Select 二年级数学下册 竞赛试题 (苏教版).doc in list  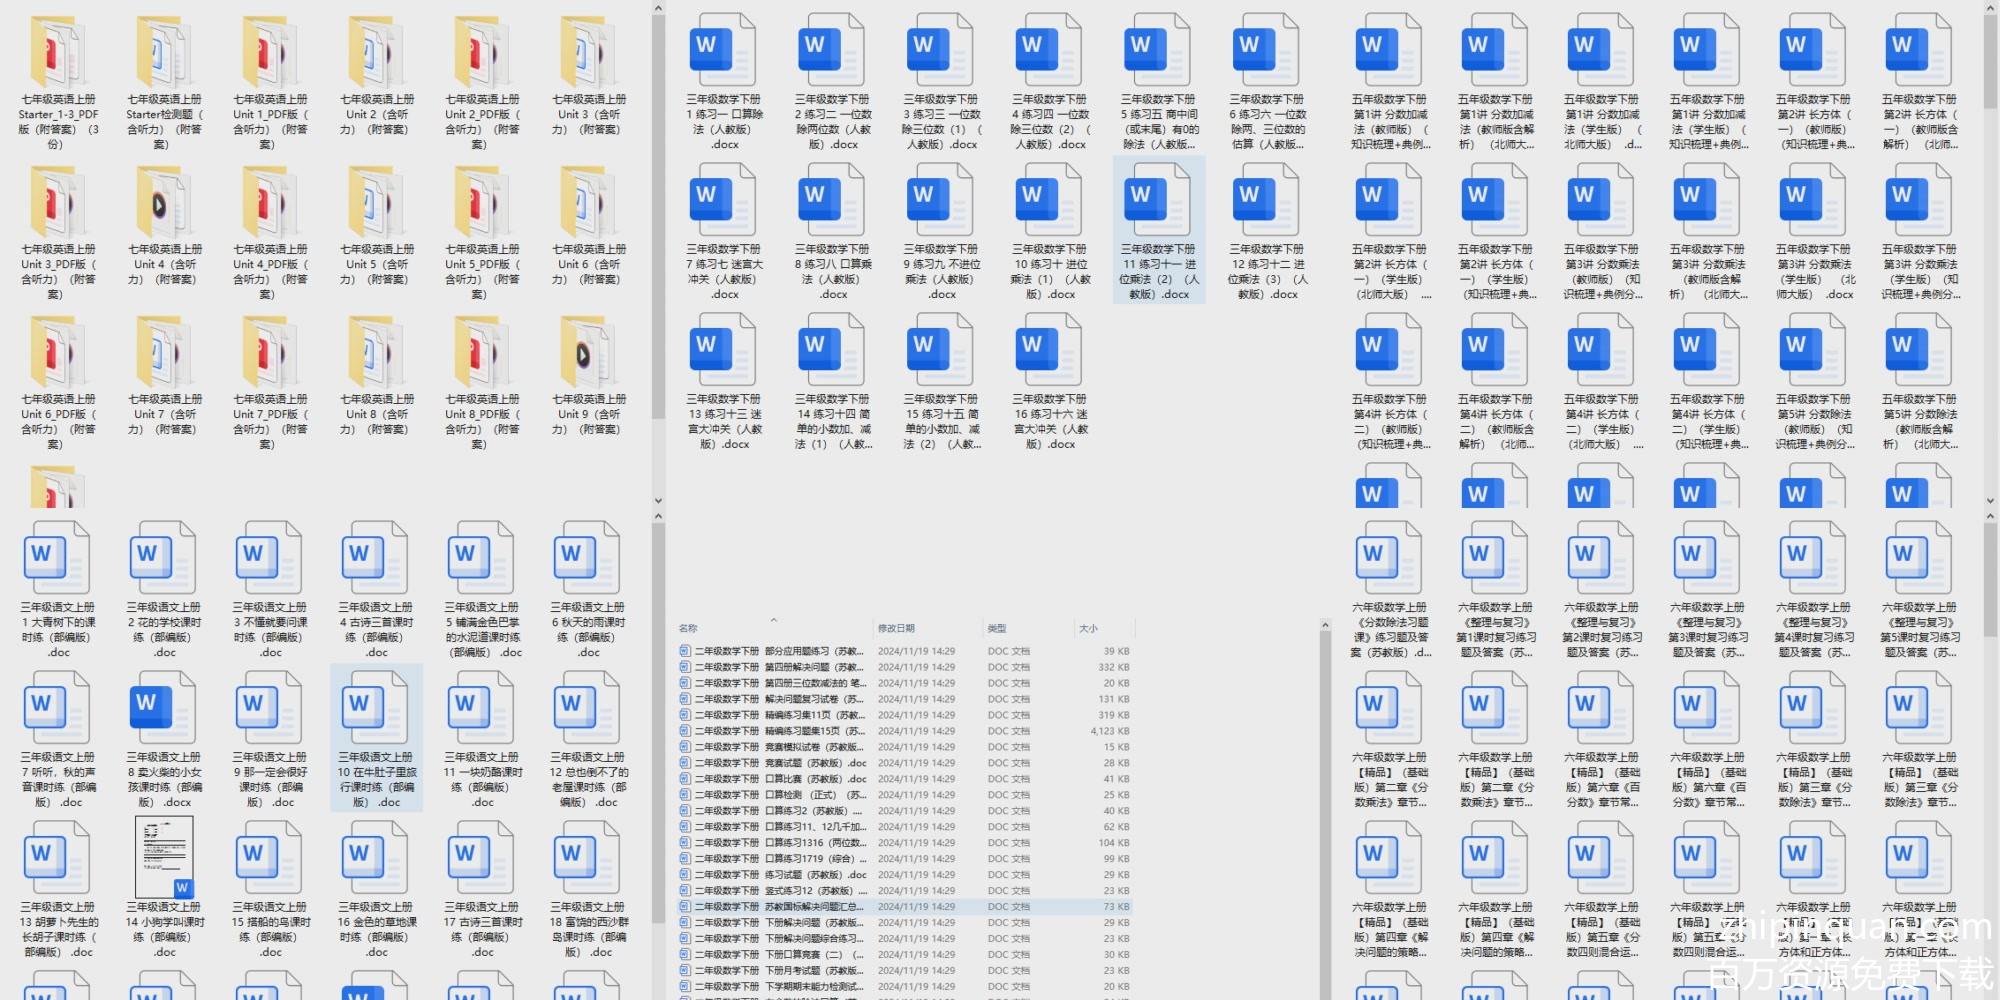(780, 763)
